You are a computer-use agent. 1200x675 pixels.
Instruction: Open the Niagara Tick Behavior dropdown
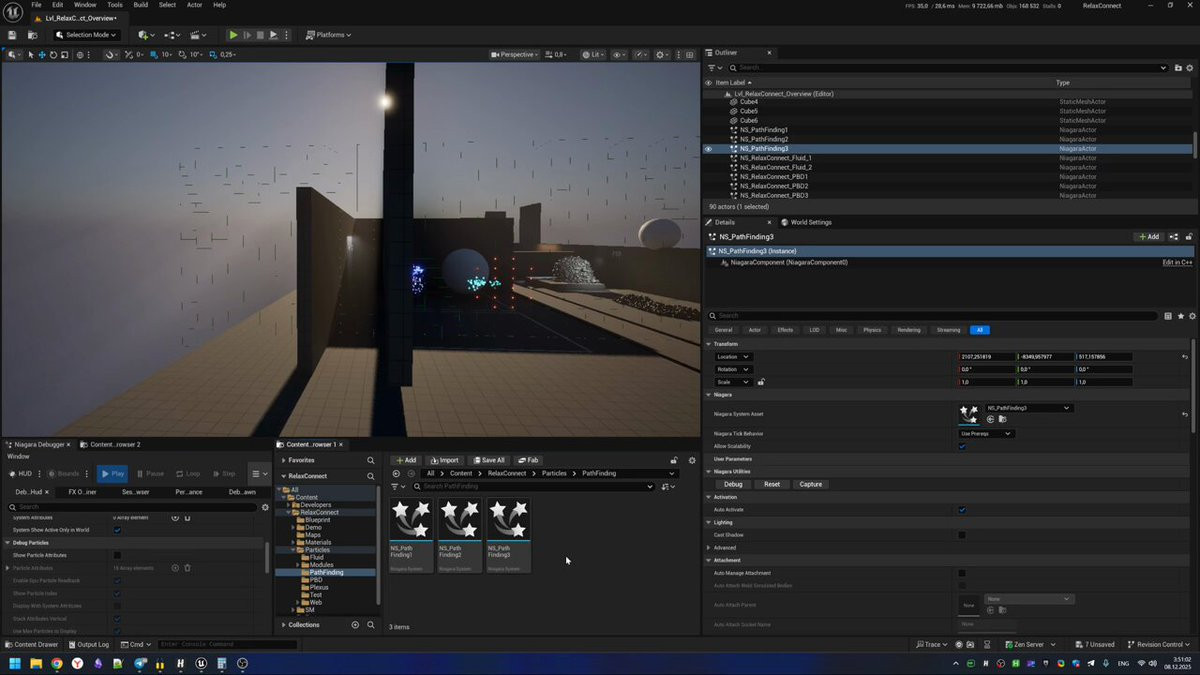986,434
